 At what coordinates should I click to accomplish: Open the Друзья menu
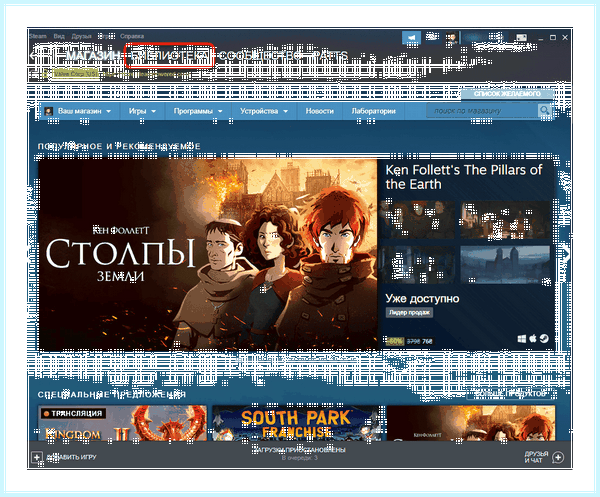82,36
